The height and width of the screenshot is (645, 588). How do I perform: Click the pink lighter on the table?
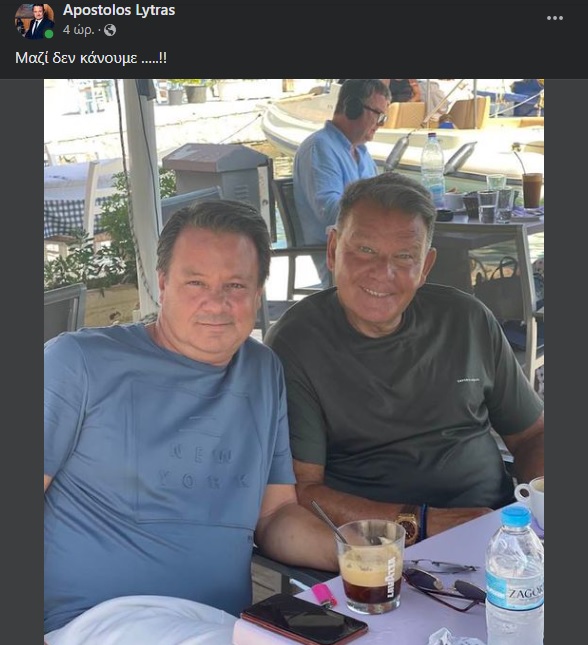[324, 595]
